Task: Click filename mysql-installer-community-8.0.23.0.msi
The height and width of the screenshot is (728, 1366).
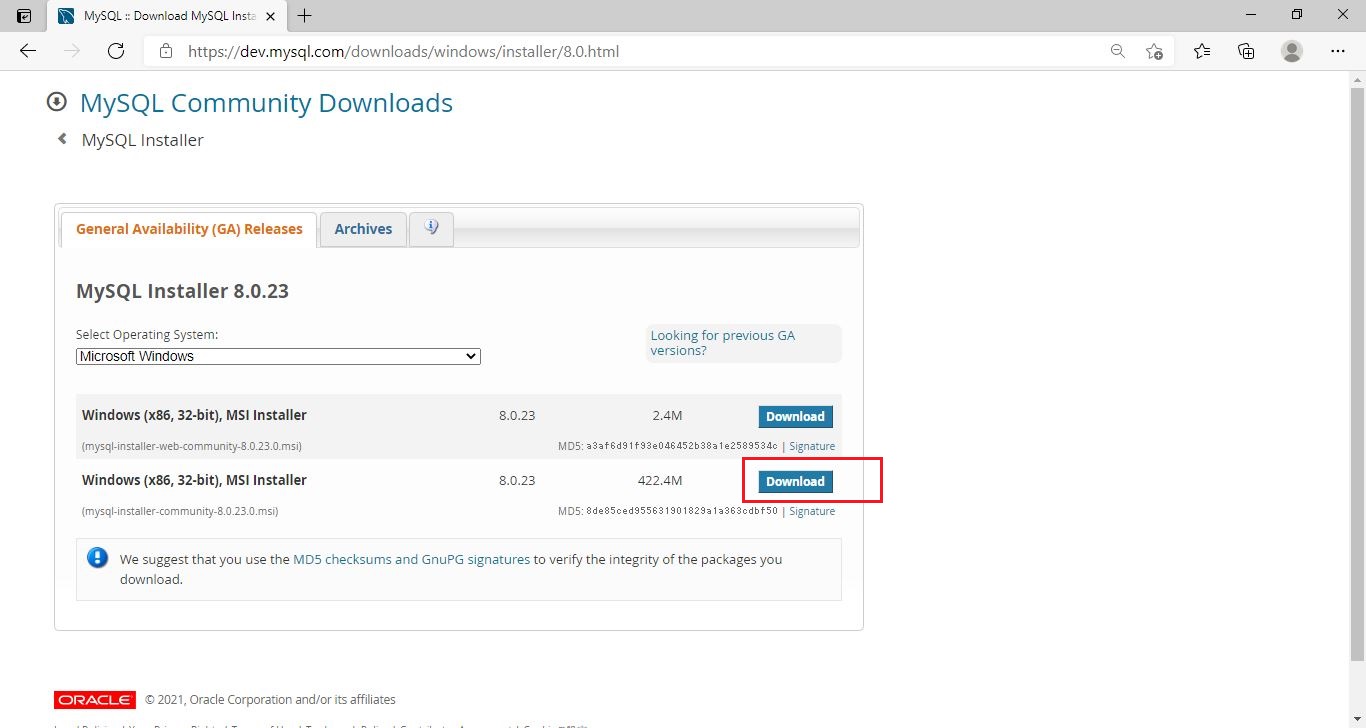Action: [180, 511]
